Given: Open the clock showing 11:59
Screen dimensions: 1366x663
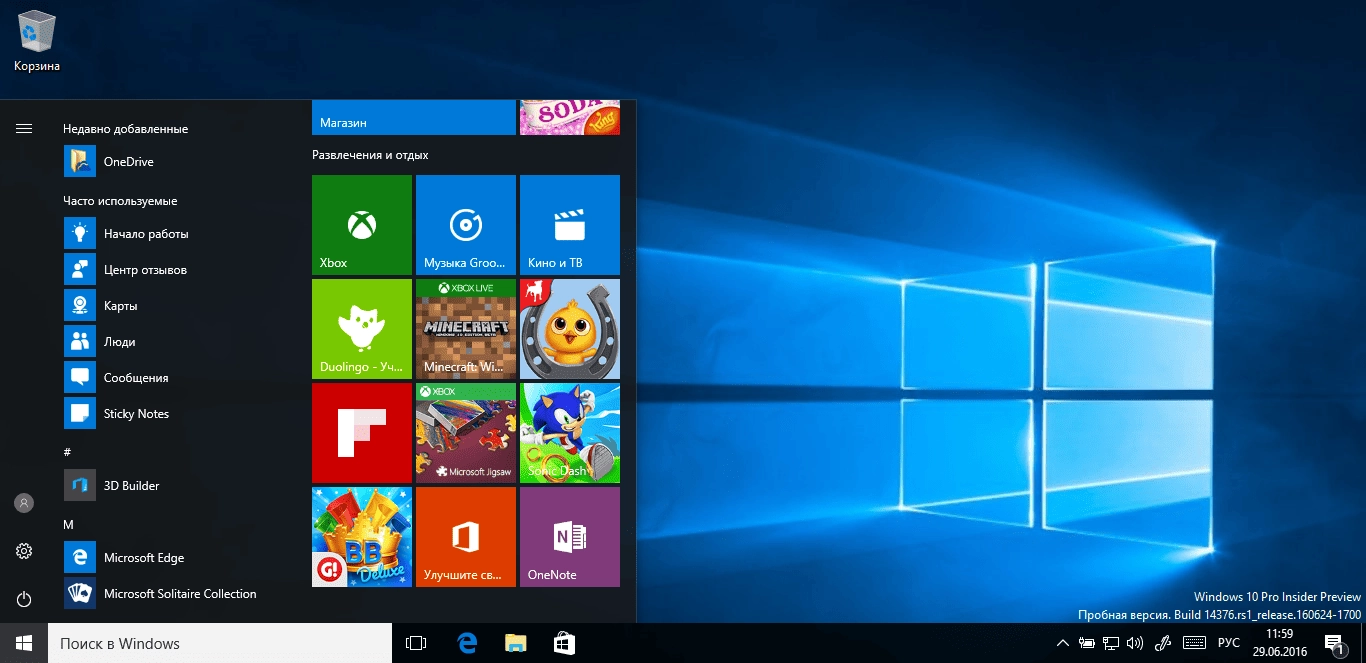Looking at the screenshot, I should coord(1279,643).
